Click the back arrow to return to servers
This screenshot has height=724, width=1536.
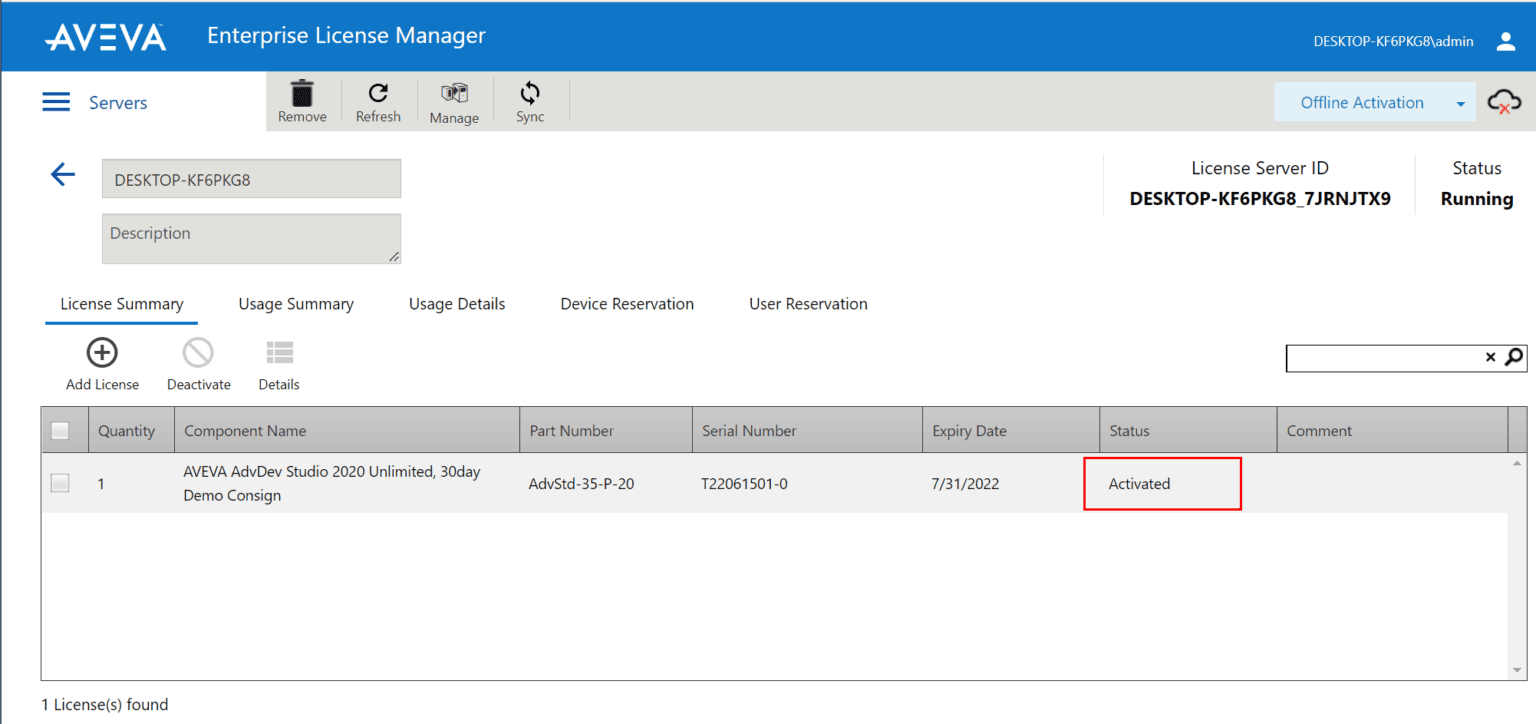[x=62, y=174]
